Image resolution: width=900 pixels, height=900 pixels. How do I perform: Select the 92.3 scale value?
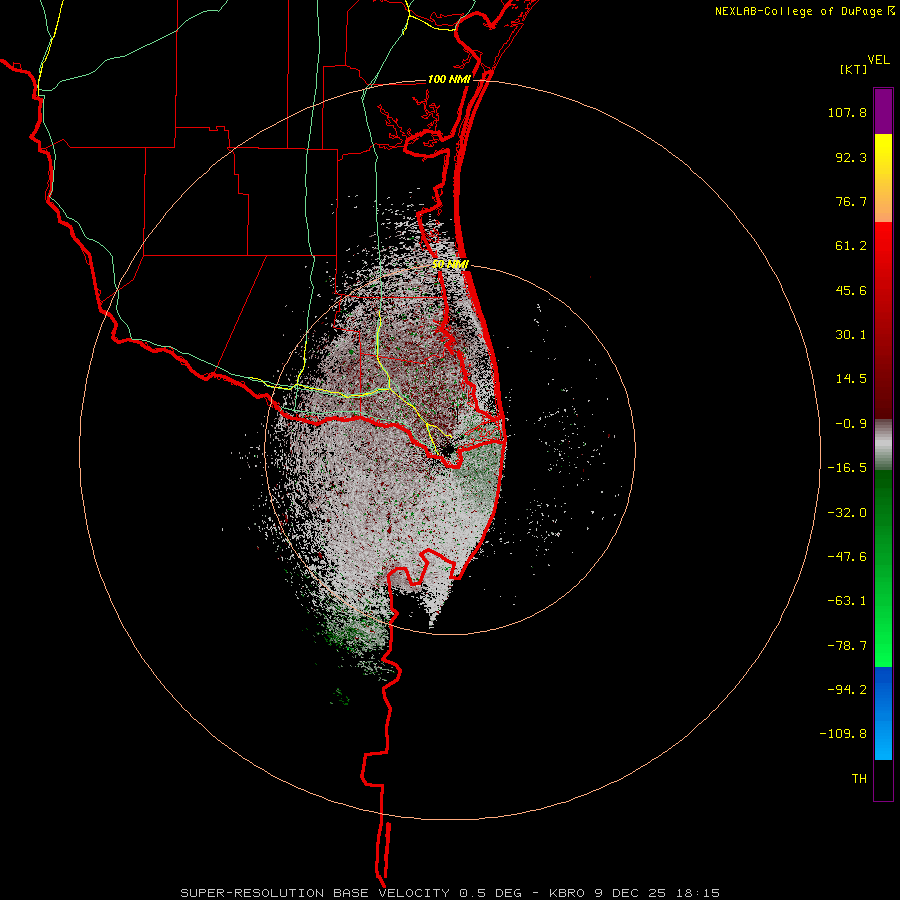[x=851, y=157]
